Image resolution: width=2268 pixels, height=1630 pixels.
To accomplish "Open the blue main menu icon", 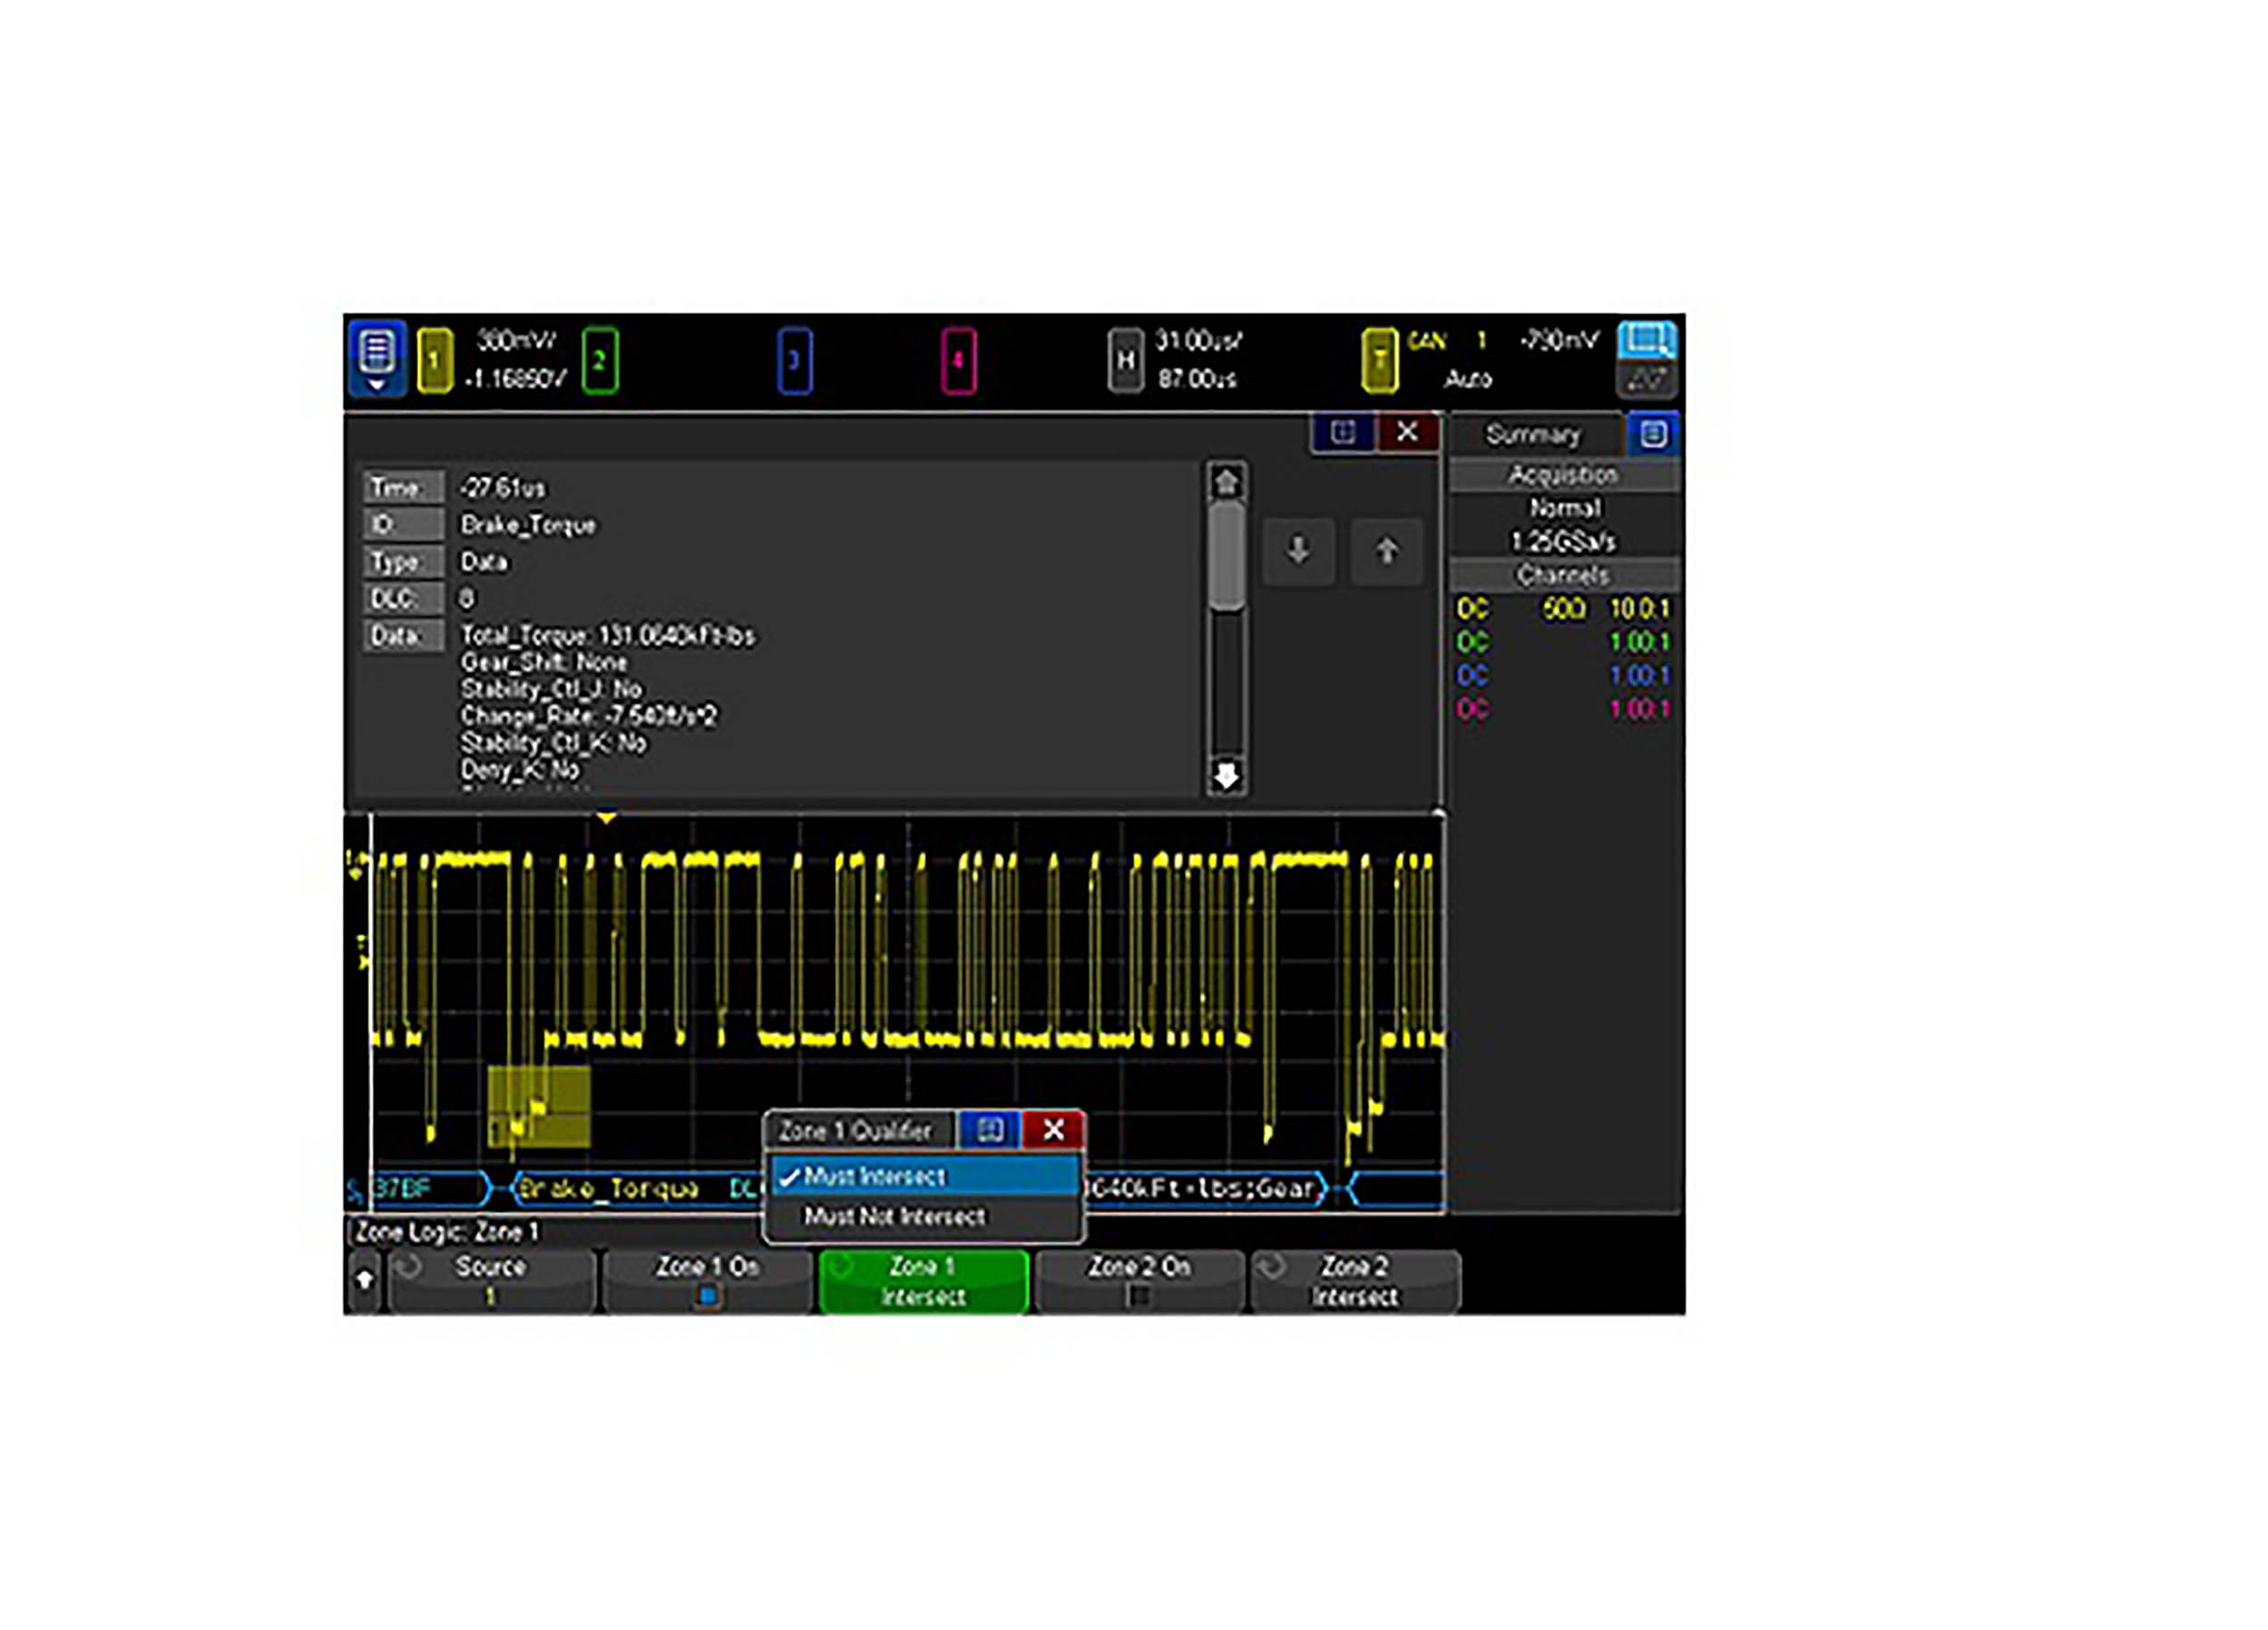I will click(376, 358).
